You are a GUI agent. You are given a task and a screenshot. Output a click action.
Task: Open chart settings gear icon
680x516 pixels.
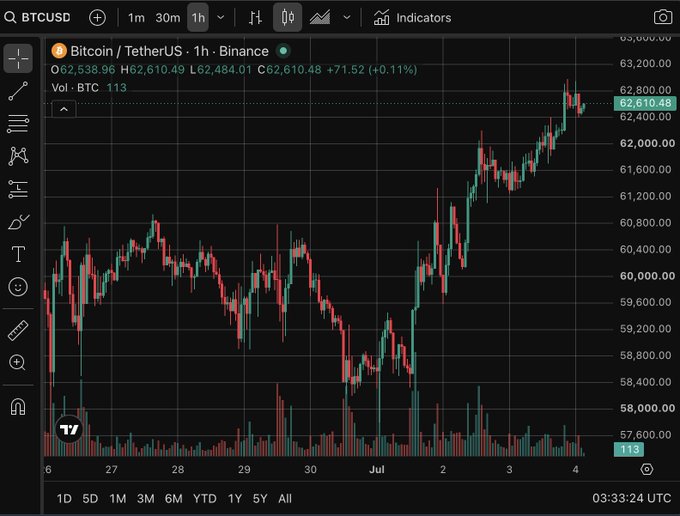[x=647, y=469]
